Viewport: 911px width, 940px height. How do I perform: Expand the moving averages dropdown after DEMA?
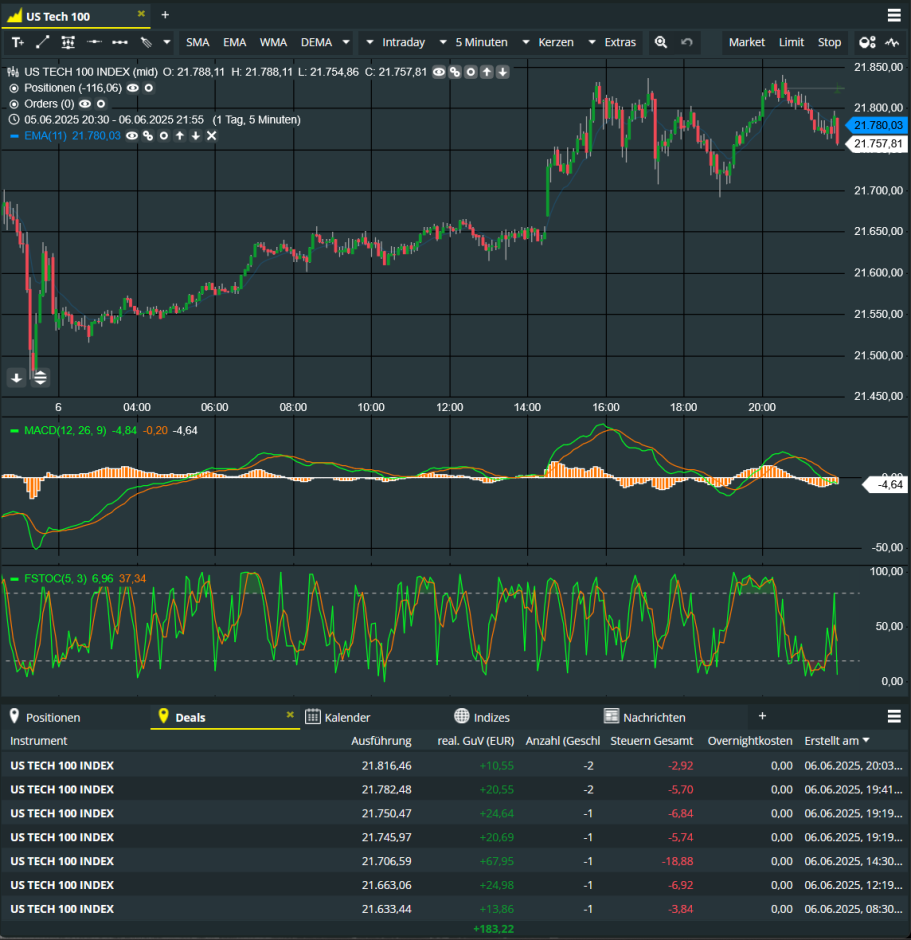tap(346, 43)
